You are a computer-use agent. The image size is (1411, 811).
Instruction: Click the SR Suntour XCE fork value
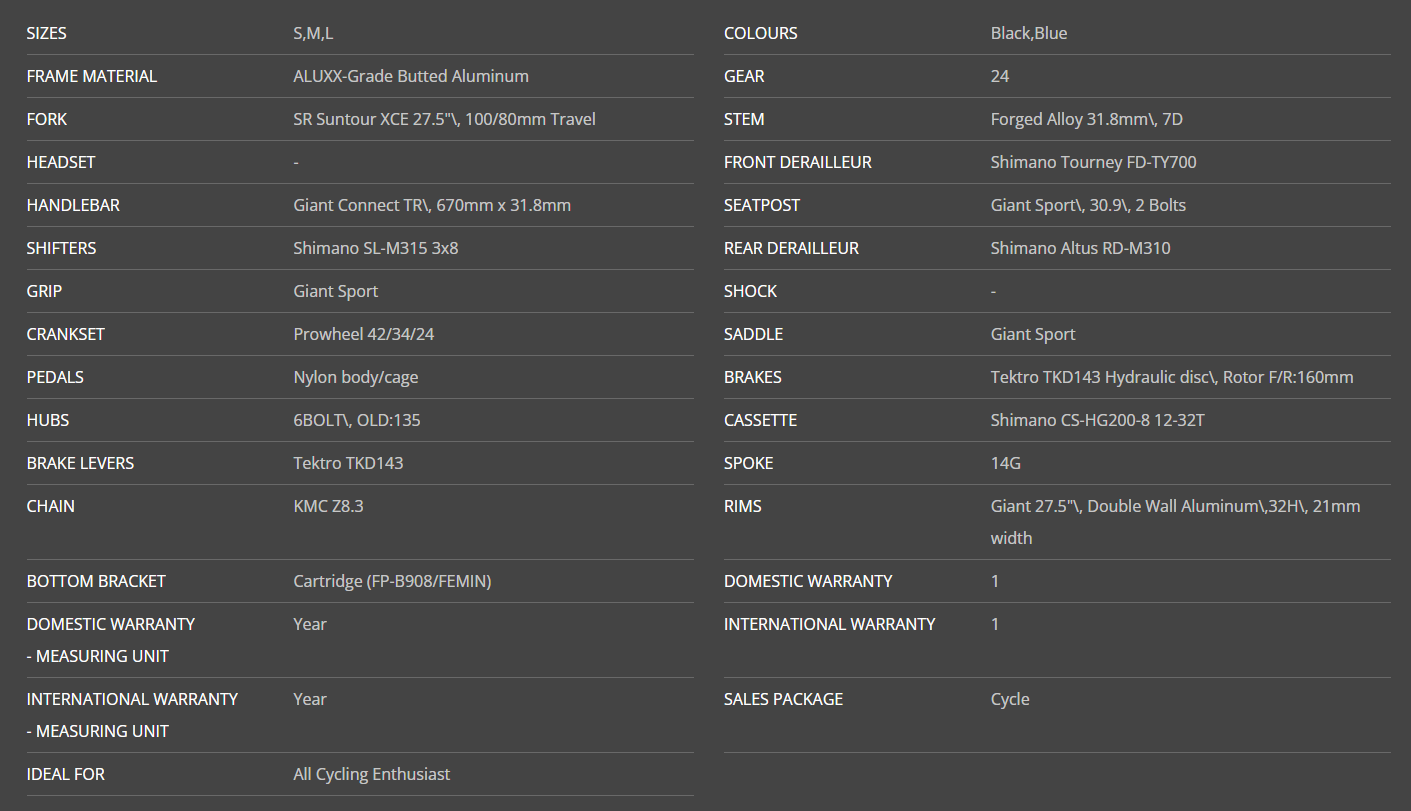coord(444,119)
